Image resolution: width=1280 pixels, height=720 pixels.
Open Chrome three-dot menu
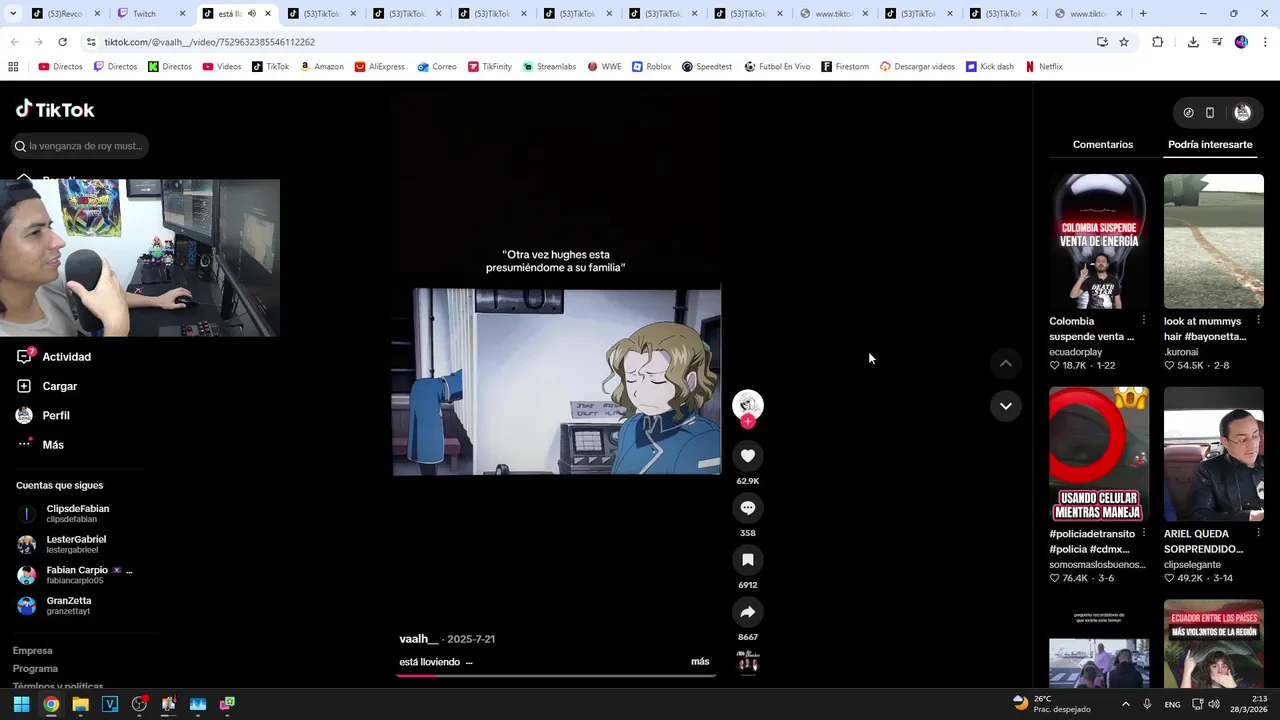(1265, 42)
